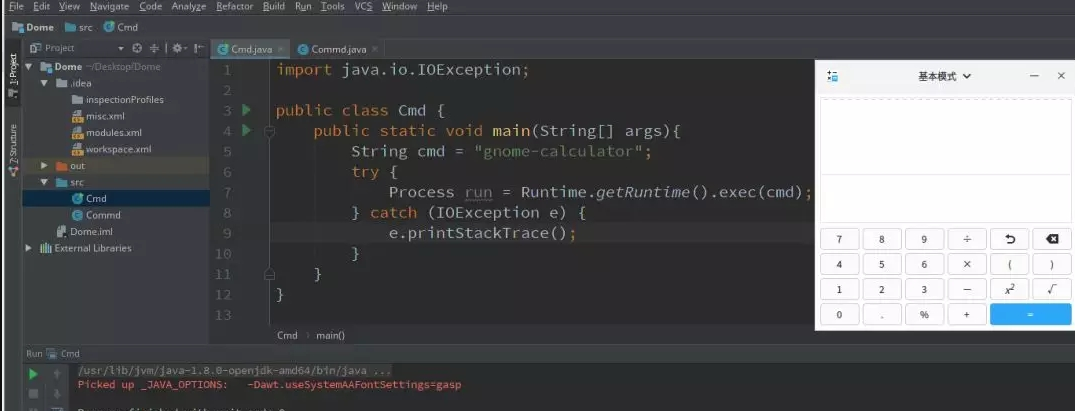Image resolution: width=1075 pixels, height=411 pixels.
Task: Click the Stop square button in Run panel
Action: click(x=33, y=393)
